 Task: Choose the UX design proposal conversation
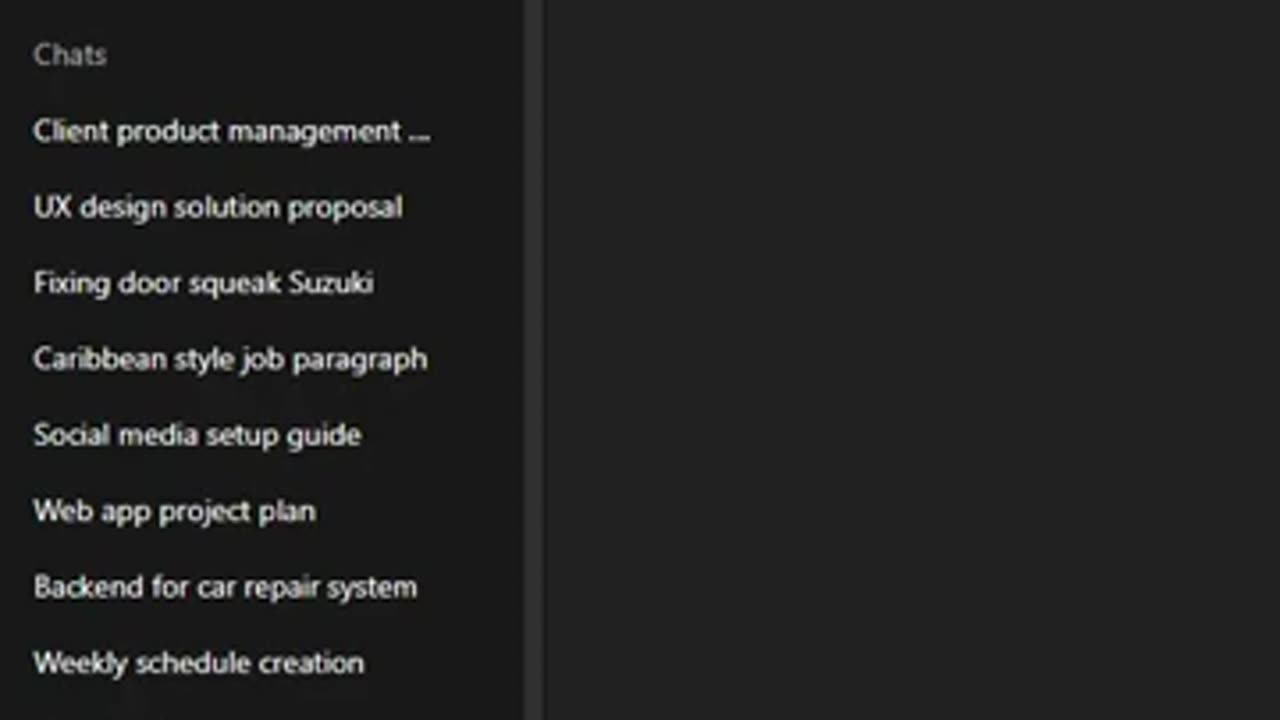tap(218, 208)
